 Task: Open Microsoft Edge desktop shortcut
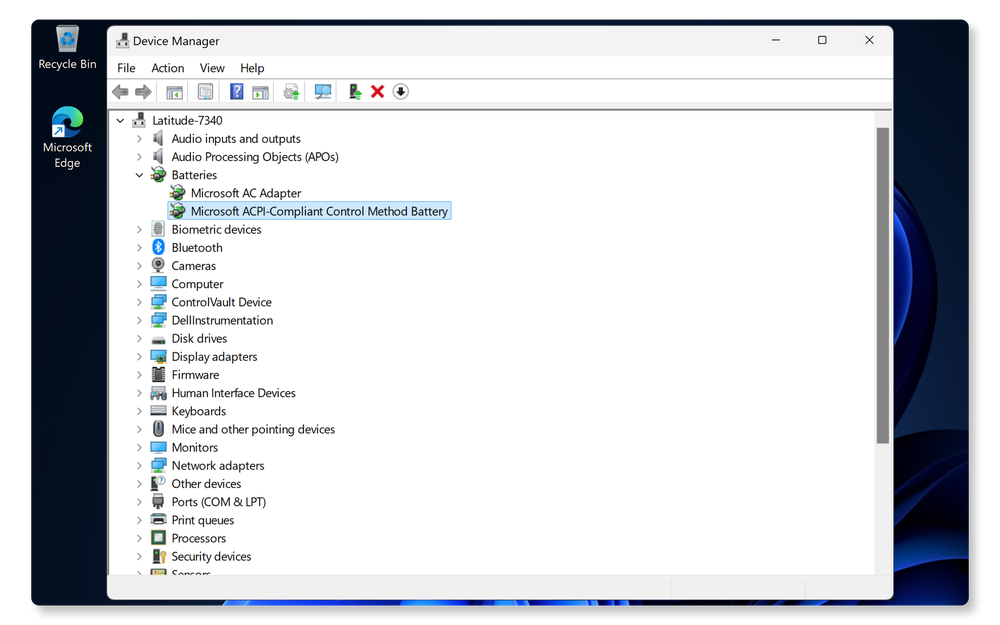click(x=67, y=138)
